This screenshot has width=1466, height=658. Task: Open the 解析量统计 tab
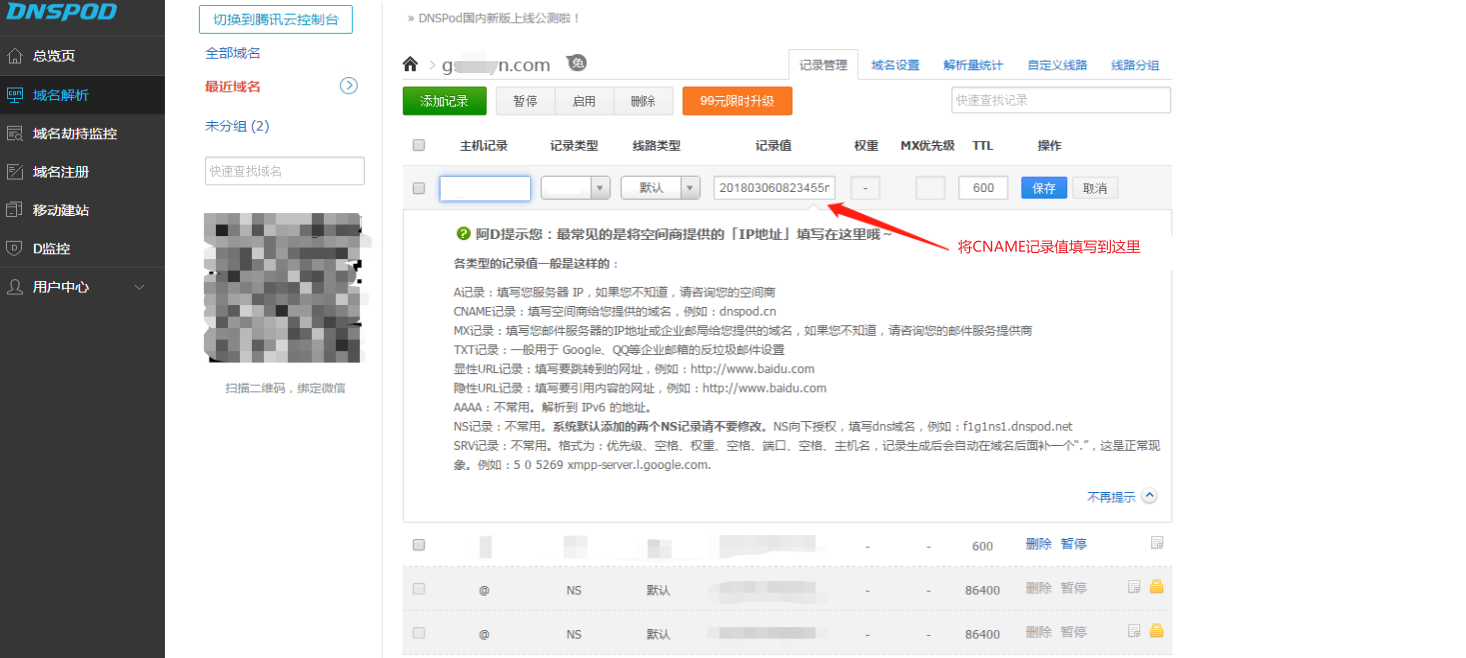click(x=973, y=65)
